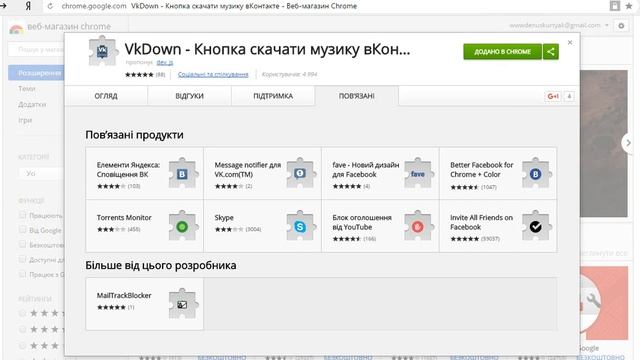
Task: Open Torrents Monitor title text
Action: point(124,218)
